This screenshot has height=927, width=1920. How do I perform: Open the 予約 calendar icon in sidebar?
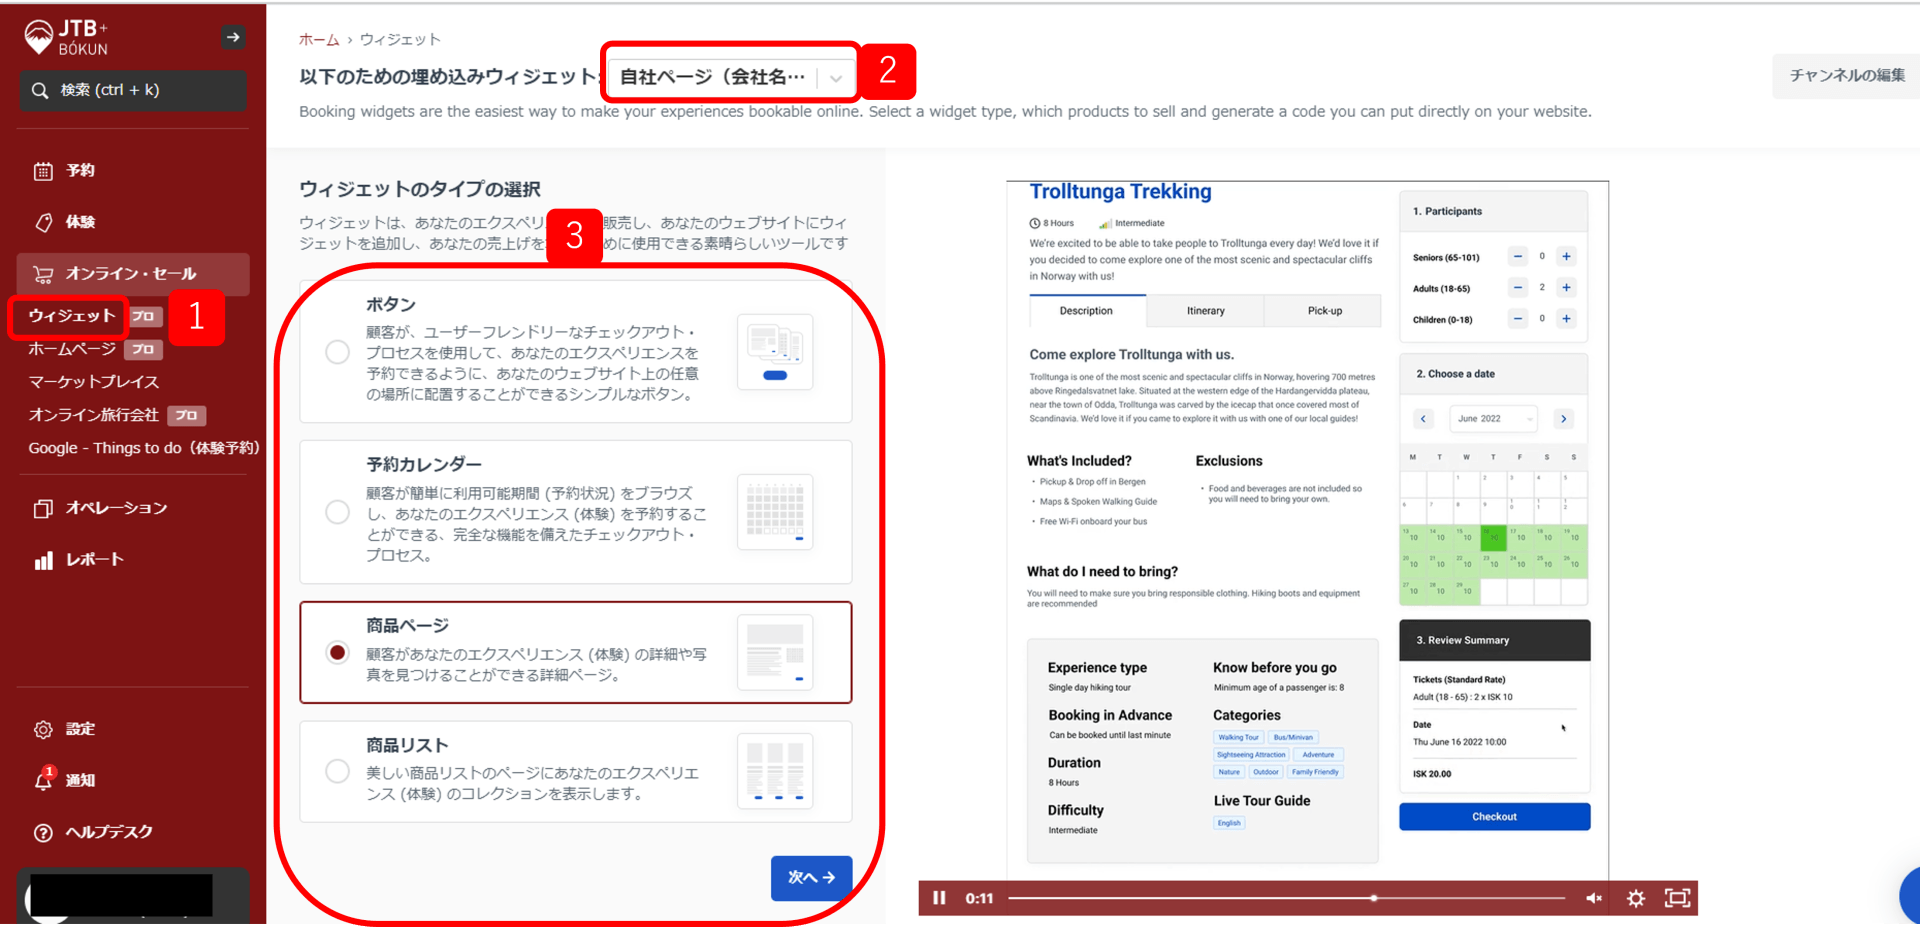click(43, 171)
